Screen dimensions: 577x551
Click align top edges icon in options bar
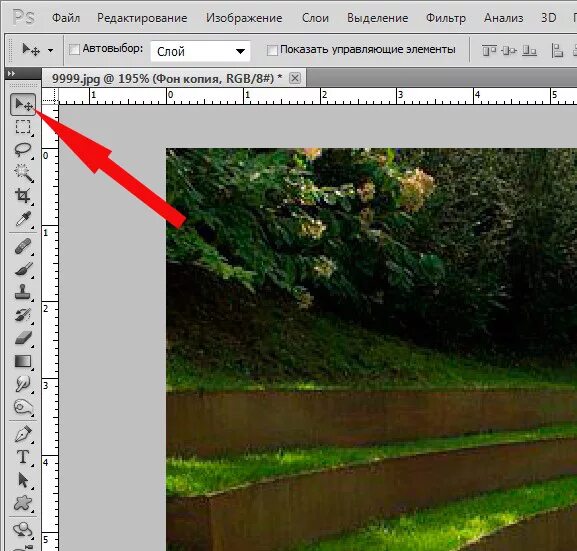[x=489, y=50]
